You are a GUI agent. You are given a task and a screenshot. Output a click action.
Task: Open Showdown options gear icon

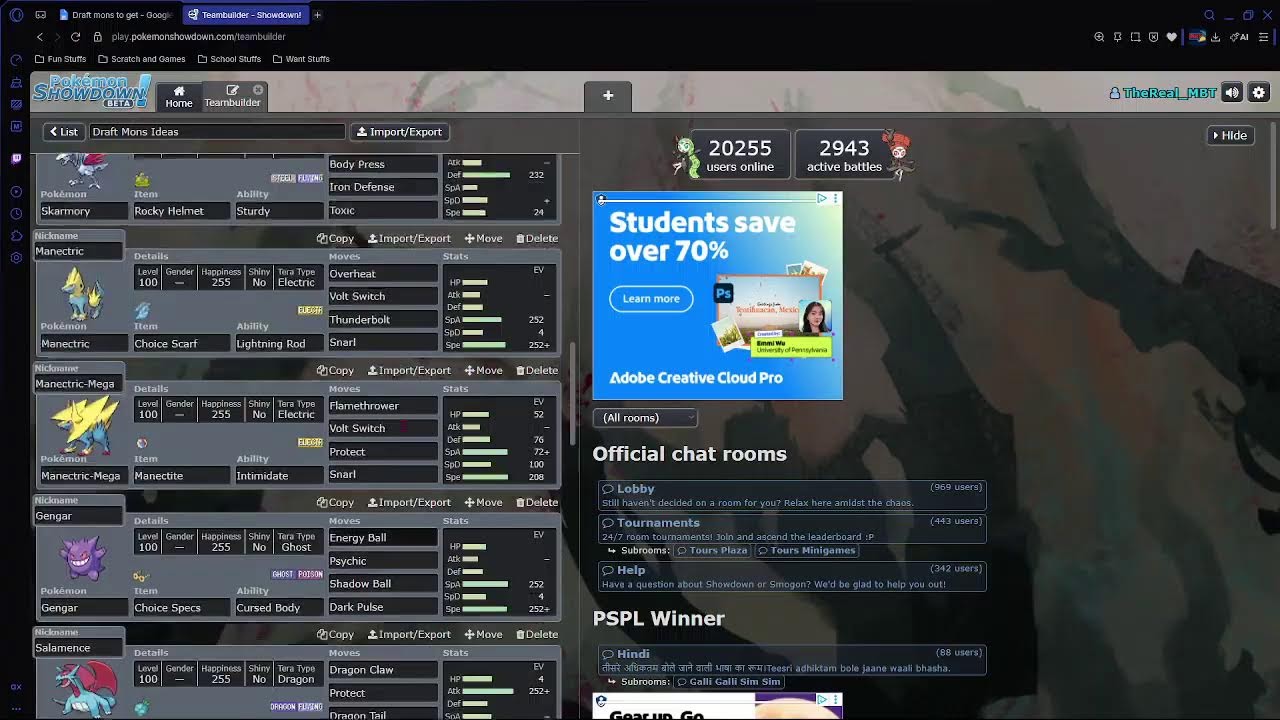coord(1259,93)
